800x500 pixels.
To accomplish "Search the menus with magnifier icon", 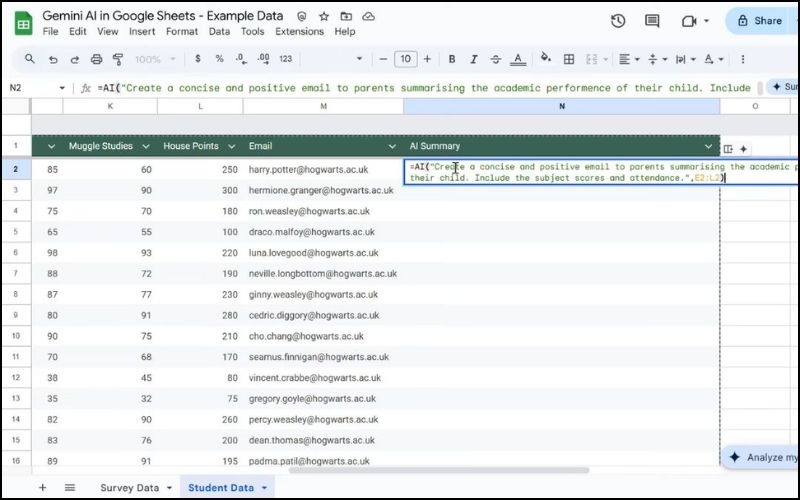I will coord(30,59).
